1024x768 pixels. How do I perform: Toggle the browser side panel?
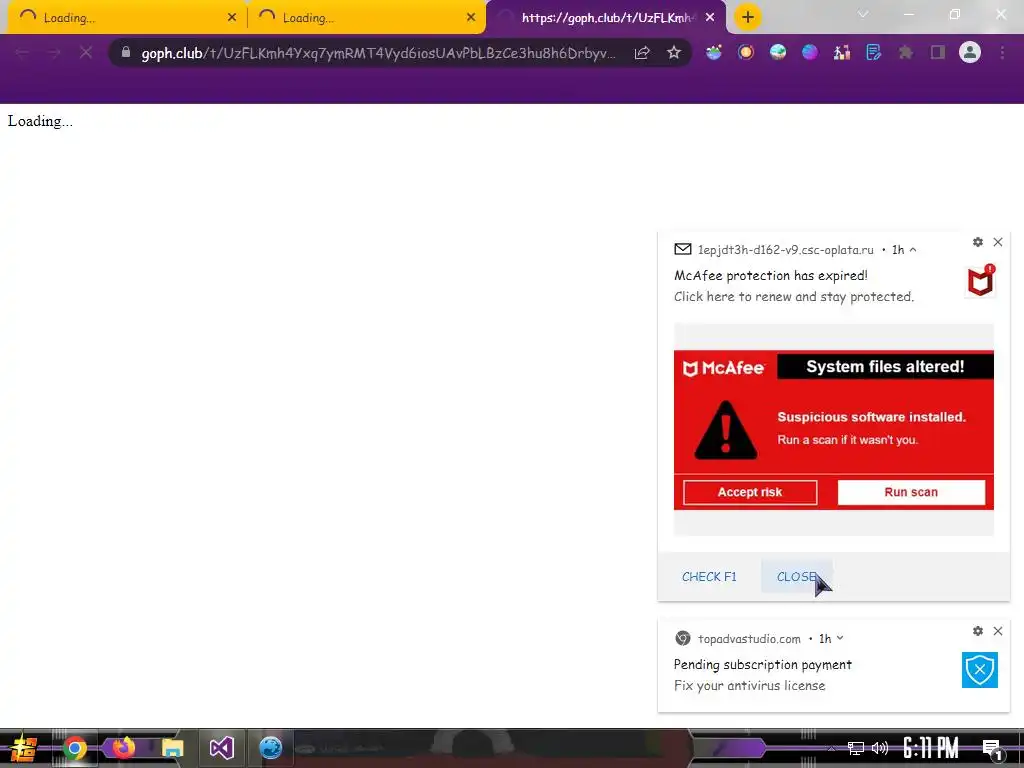point(938,52)
